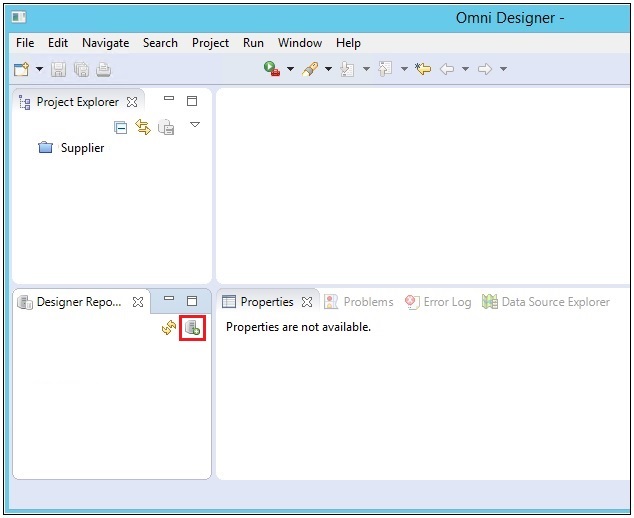Viewport: 634px width, 518px height.
Task: Maximize the Project Explorer panel
Action: 192,101
